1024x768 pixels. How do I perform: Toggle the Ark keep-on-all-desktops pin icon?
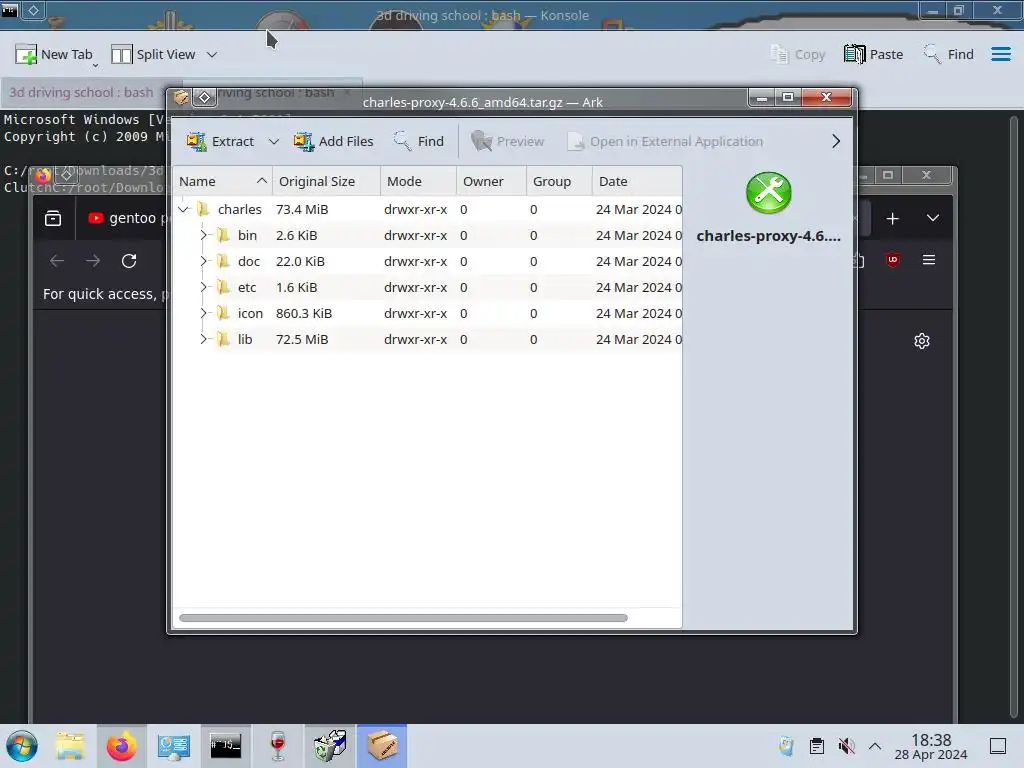point(204,98)
